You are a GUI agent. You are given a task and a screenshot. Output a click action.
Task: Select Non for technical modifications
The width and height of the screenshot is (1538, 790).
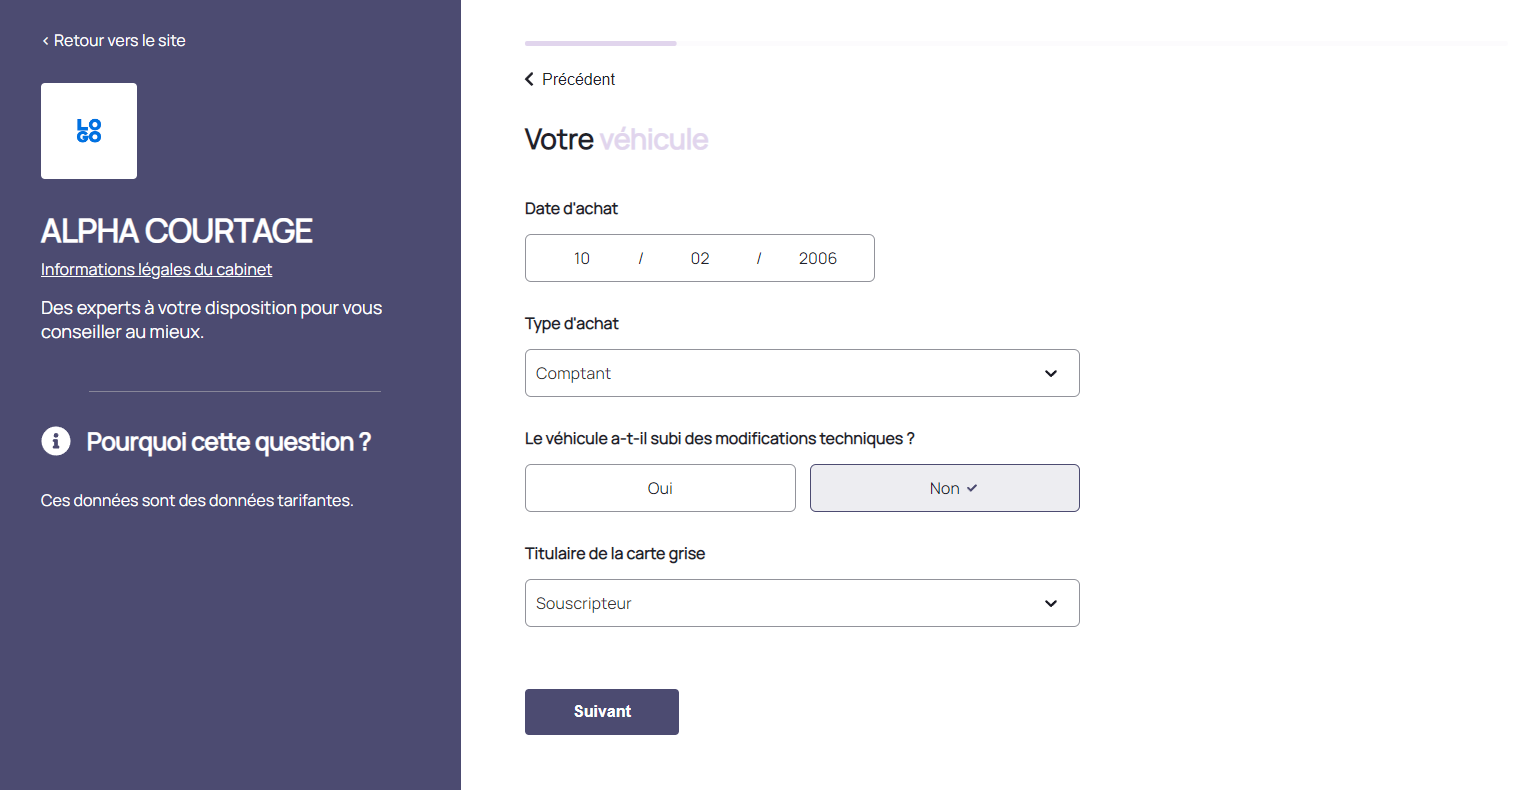coord(943,488)
